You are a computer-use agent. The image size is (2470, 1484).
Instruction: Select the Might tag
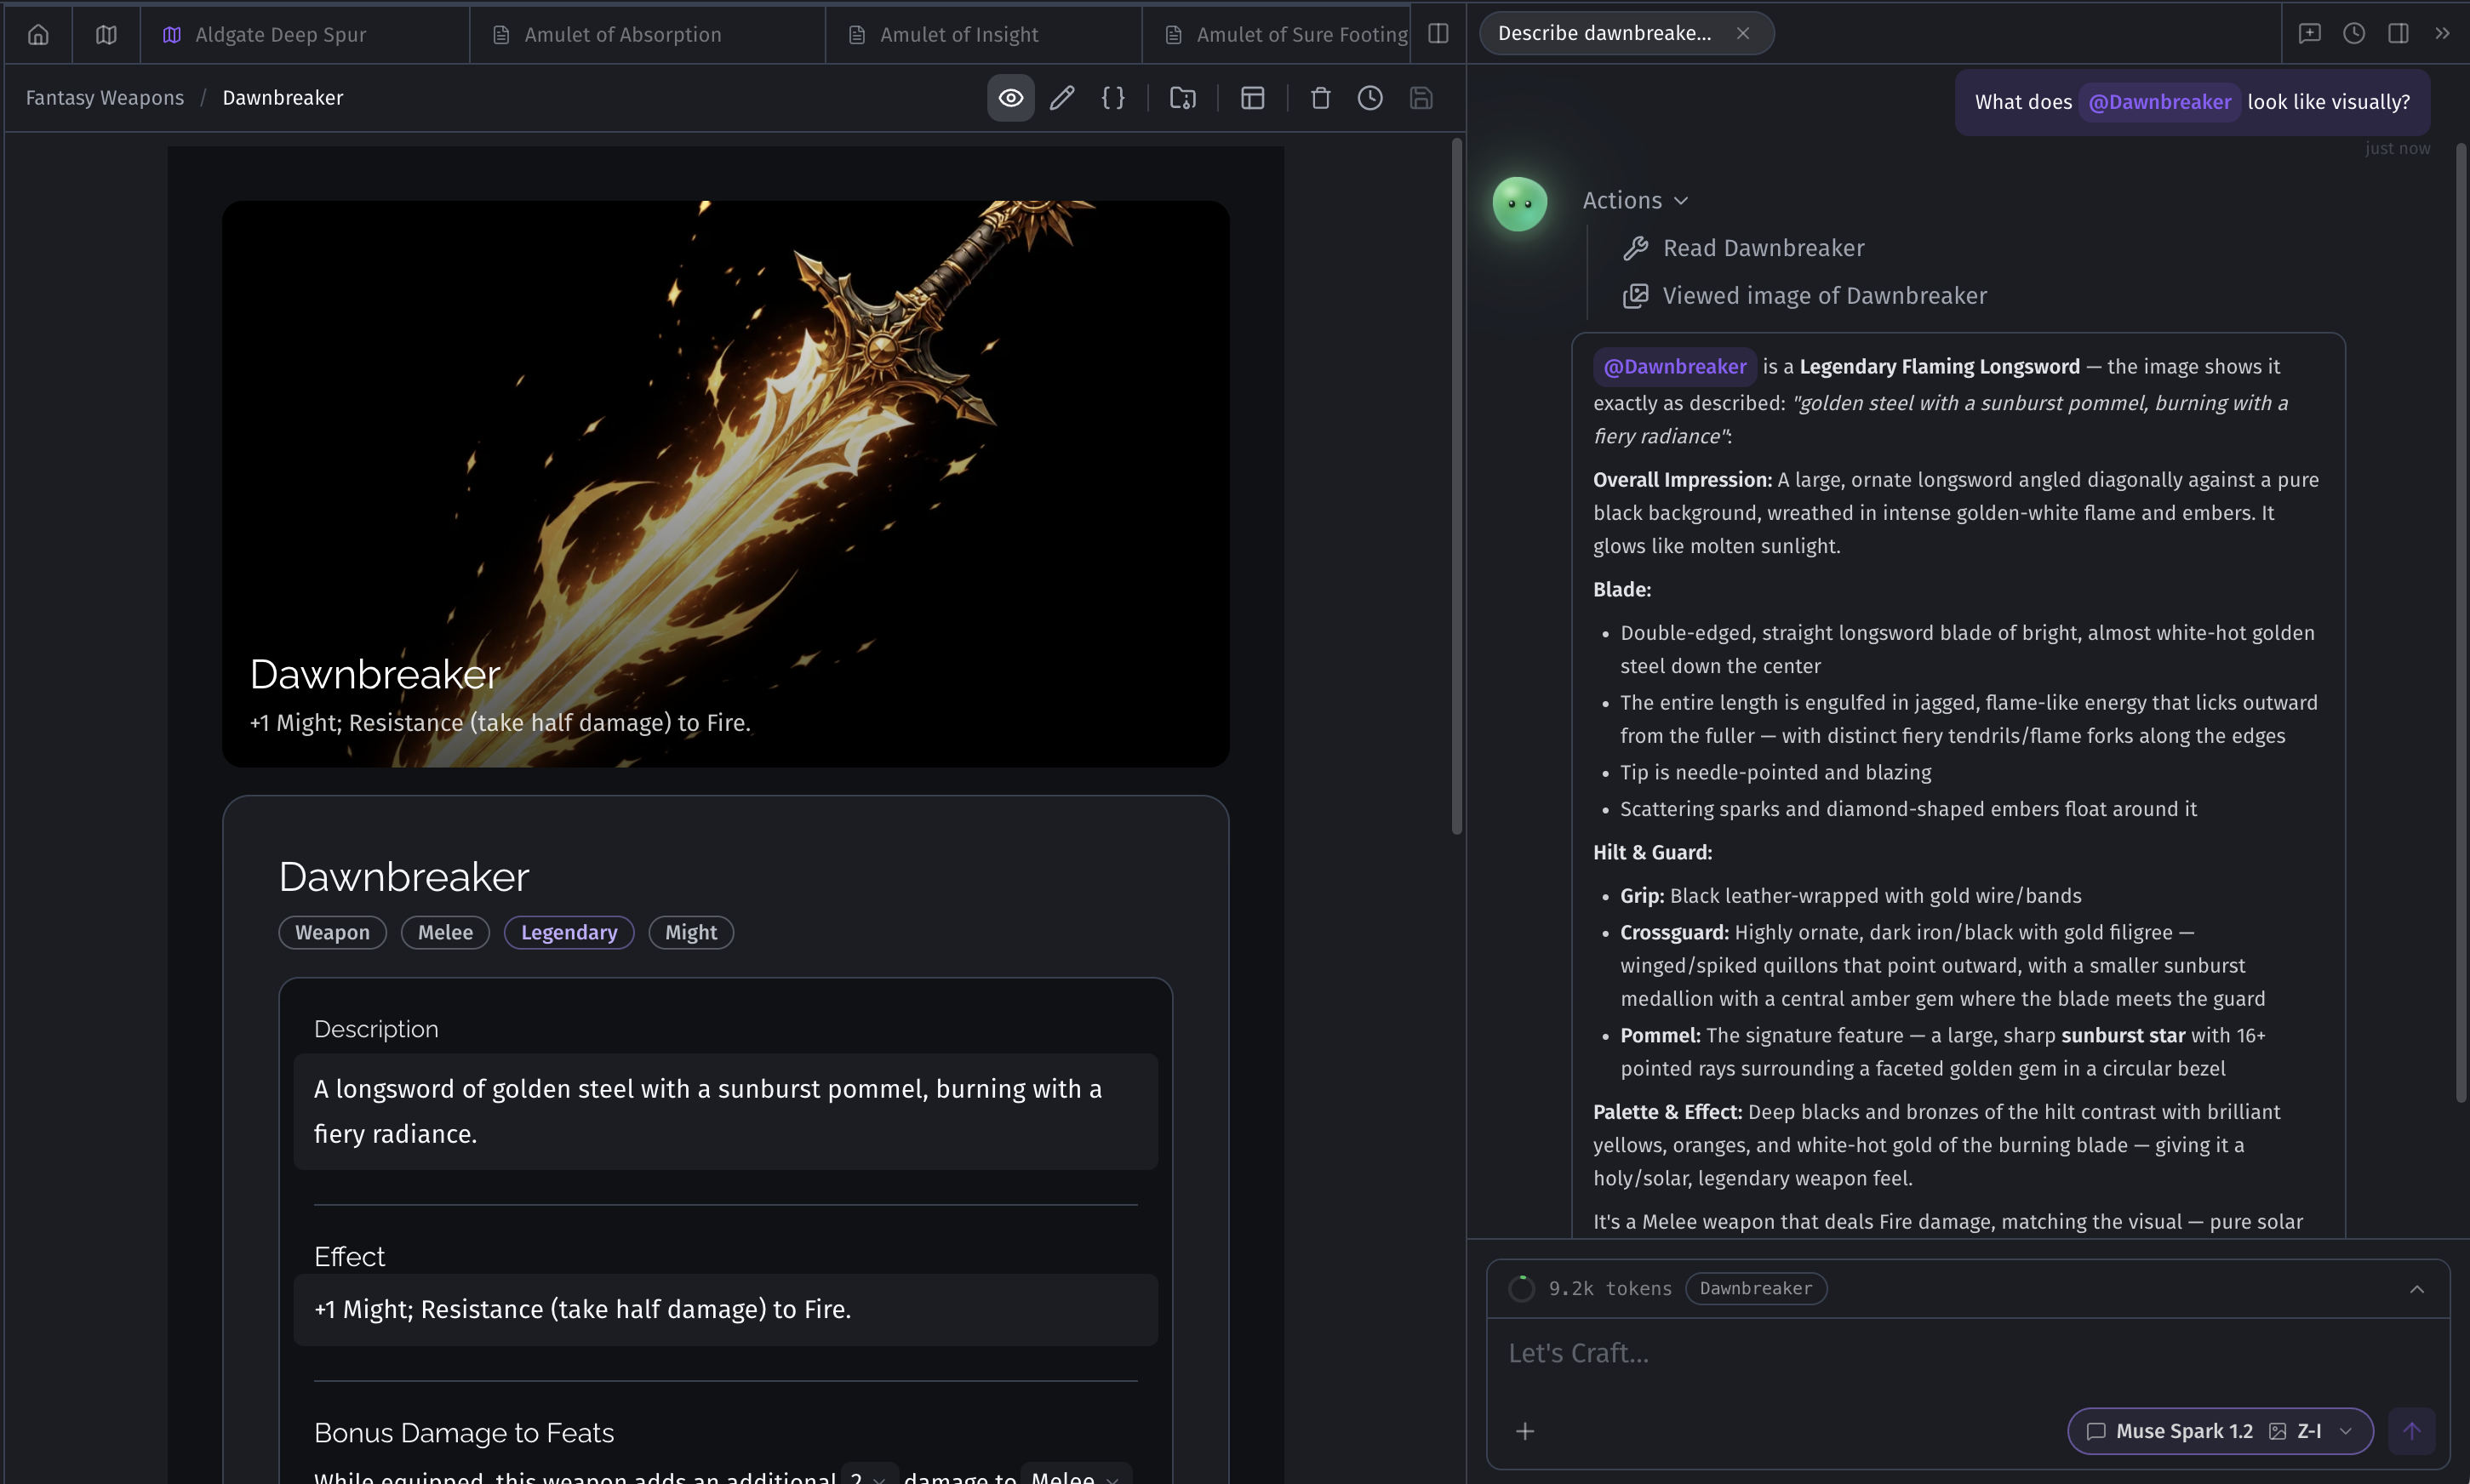(x=691, y=932)
